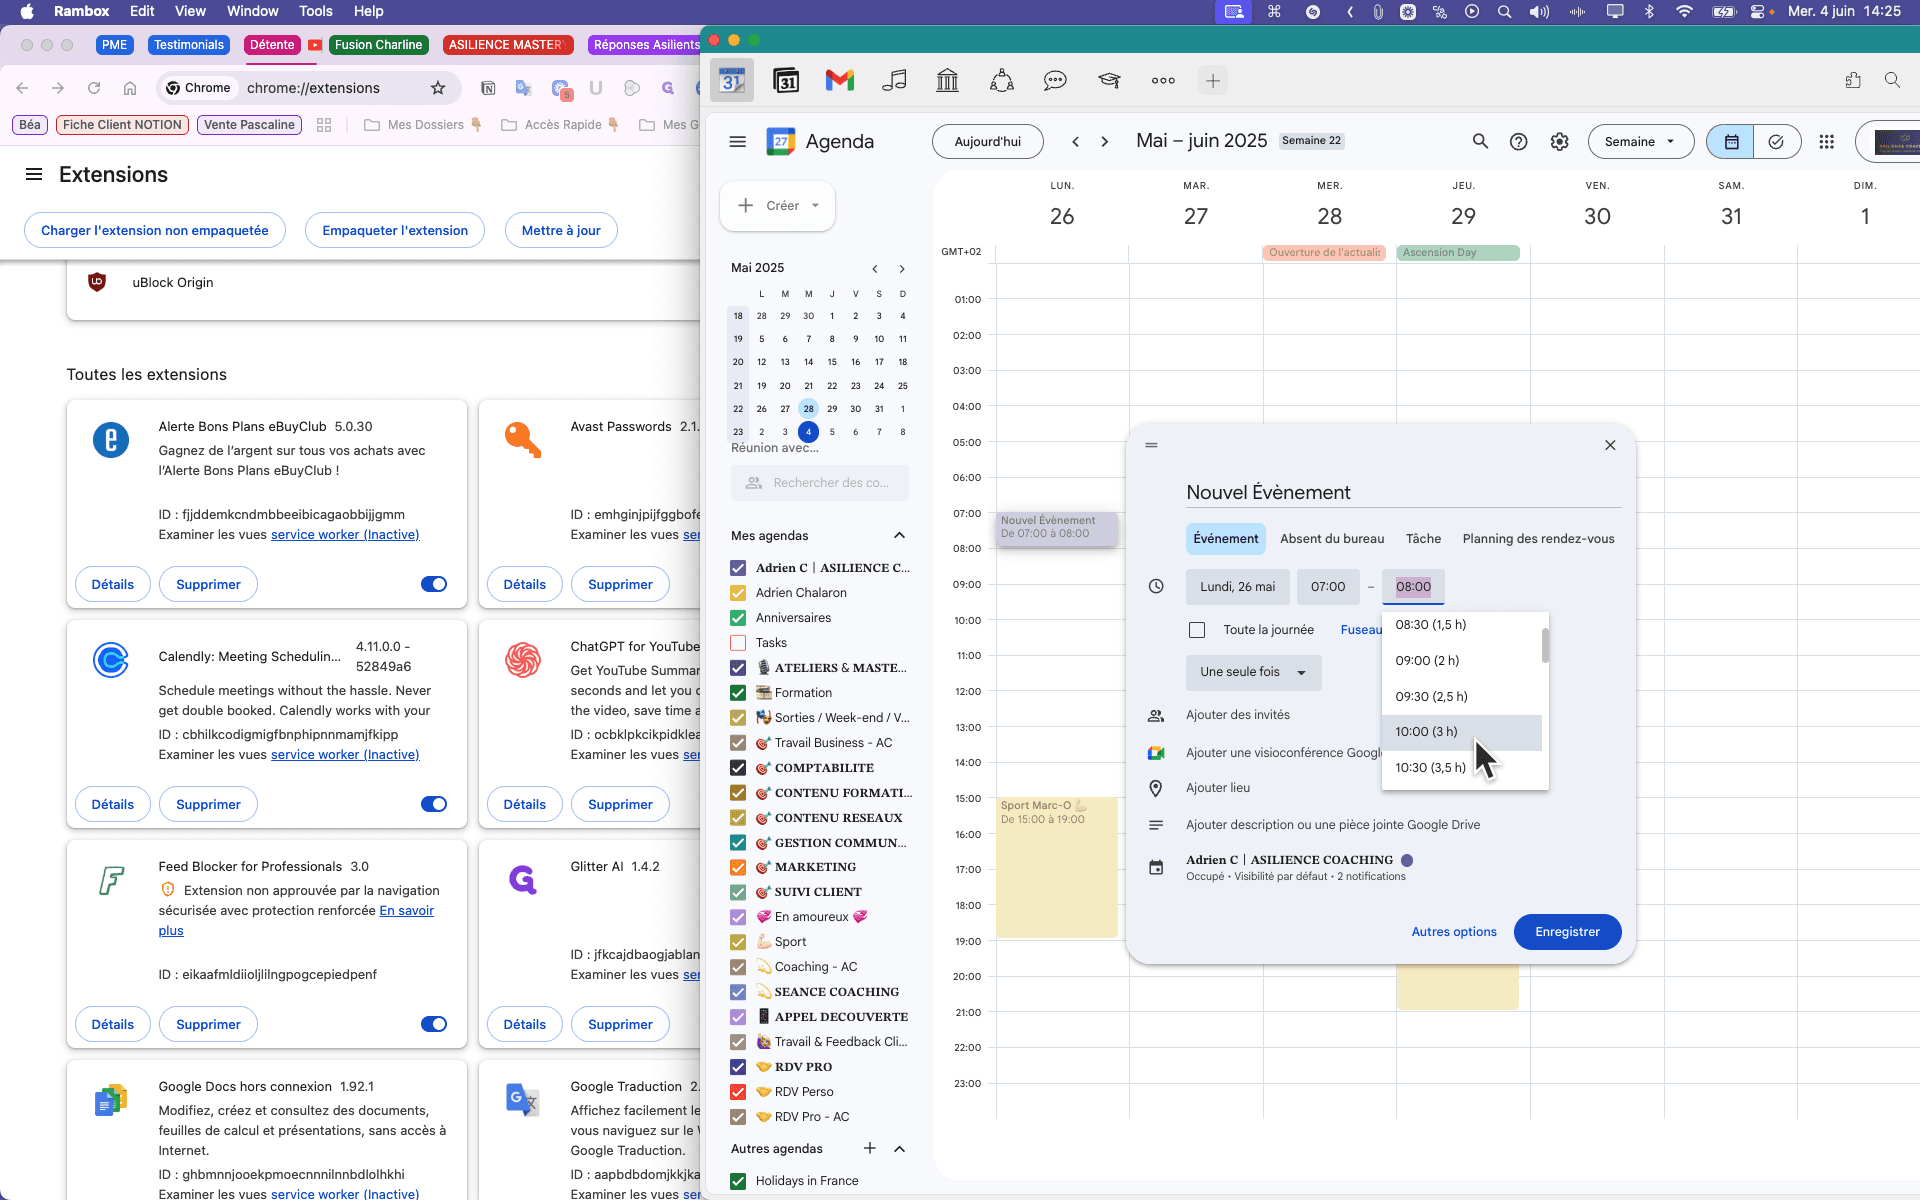Open Autres options link

point(1454,932)
